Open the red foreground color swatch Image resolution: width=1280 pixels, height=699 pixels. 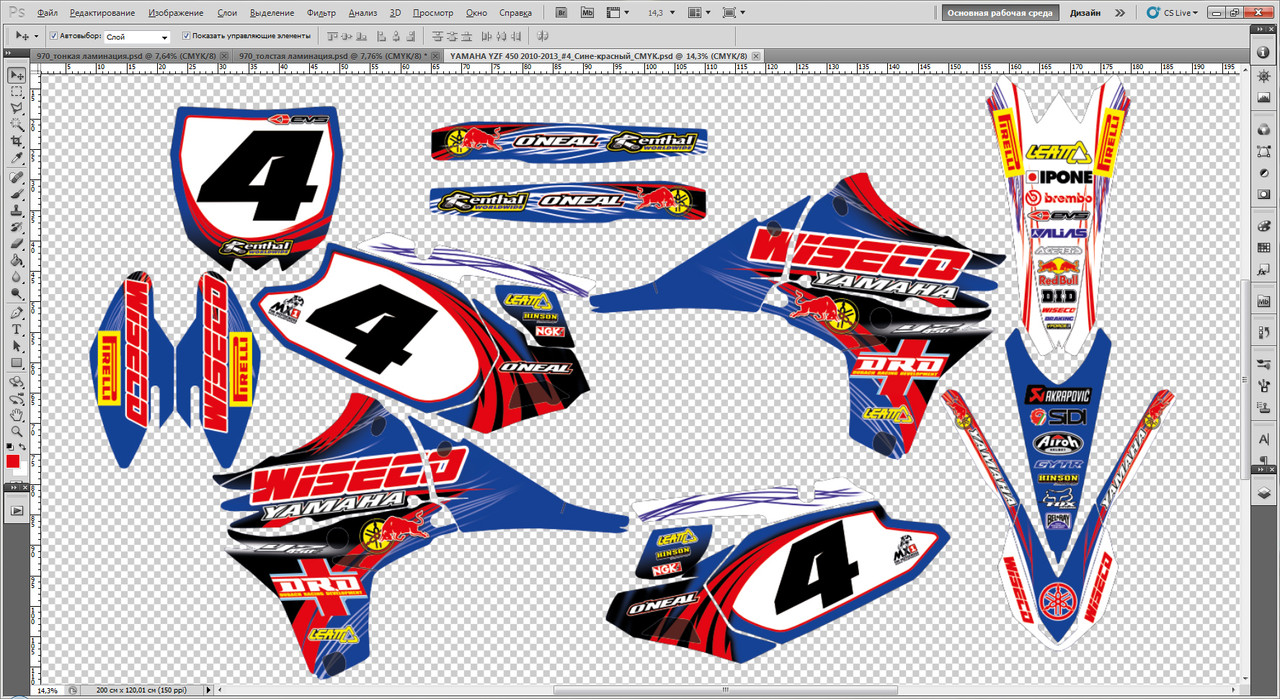[12, 460]
